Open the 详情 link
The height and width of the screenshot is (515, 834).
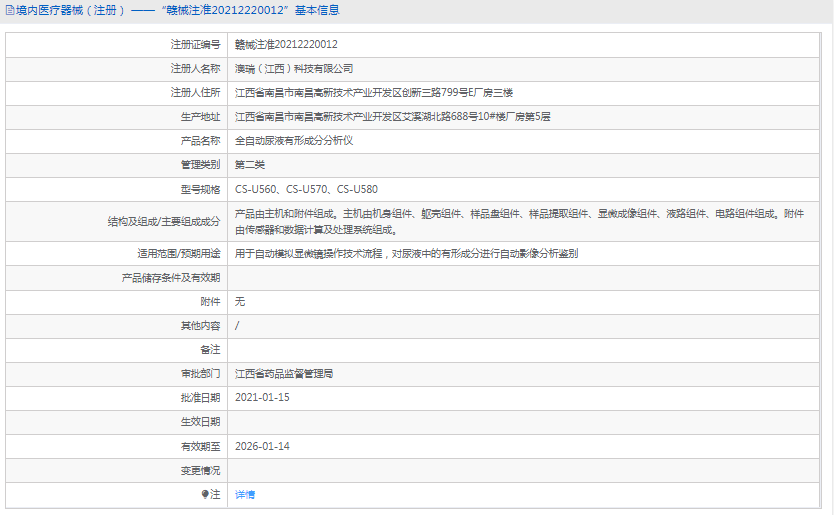(245, 495)
